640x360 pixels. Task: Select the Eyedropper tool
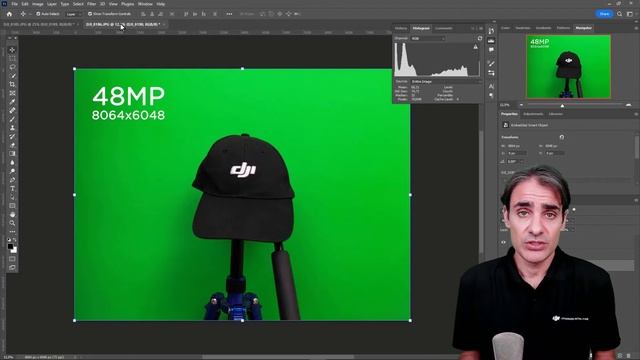pos(12,102)
